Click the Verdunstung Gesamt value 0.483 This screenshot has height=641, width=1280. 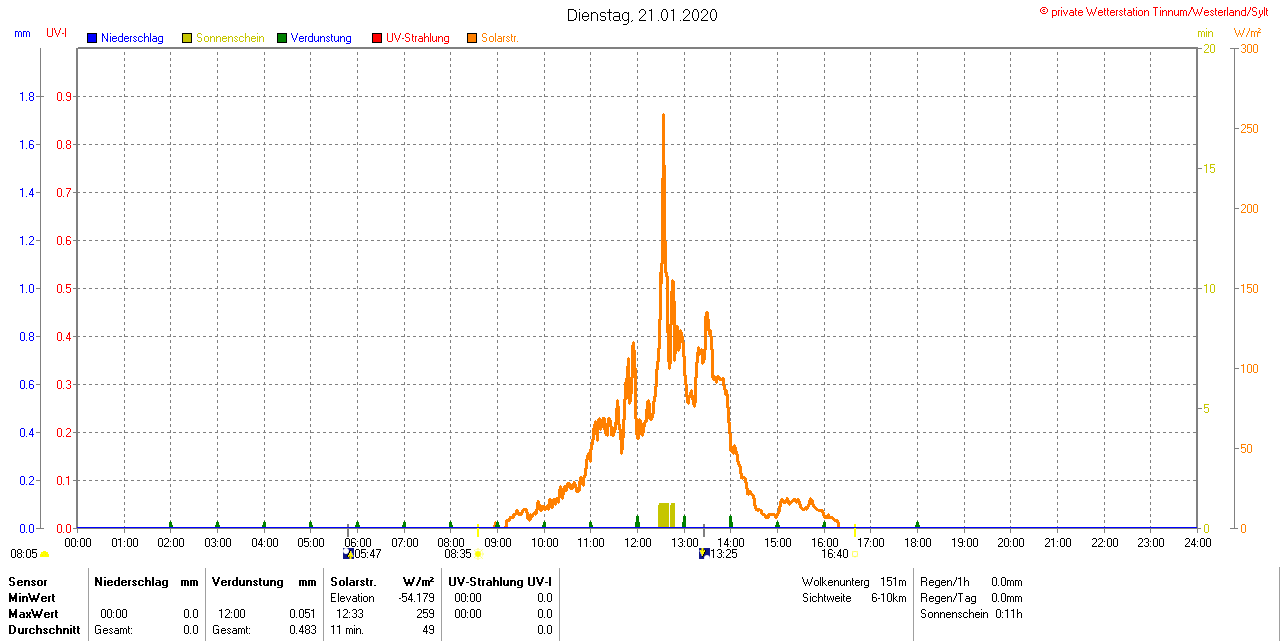coord(303,630)
